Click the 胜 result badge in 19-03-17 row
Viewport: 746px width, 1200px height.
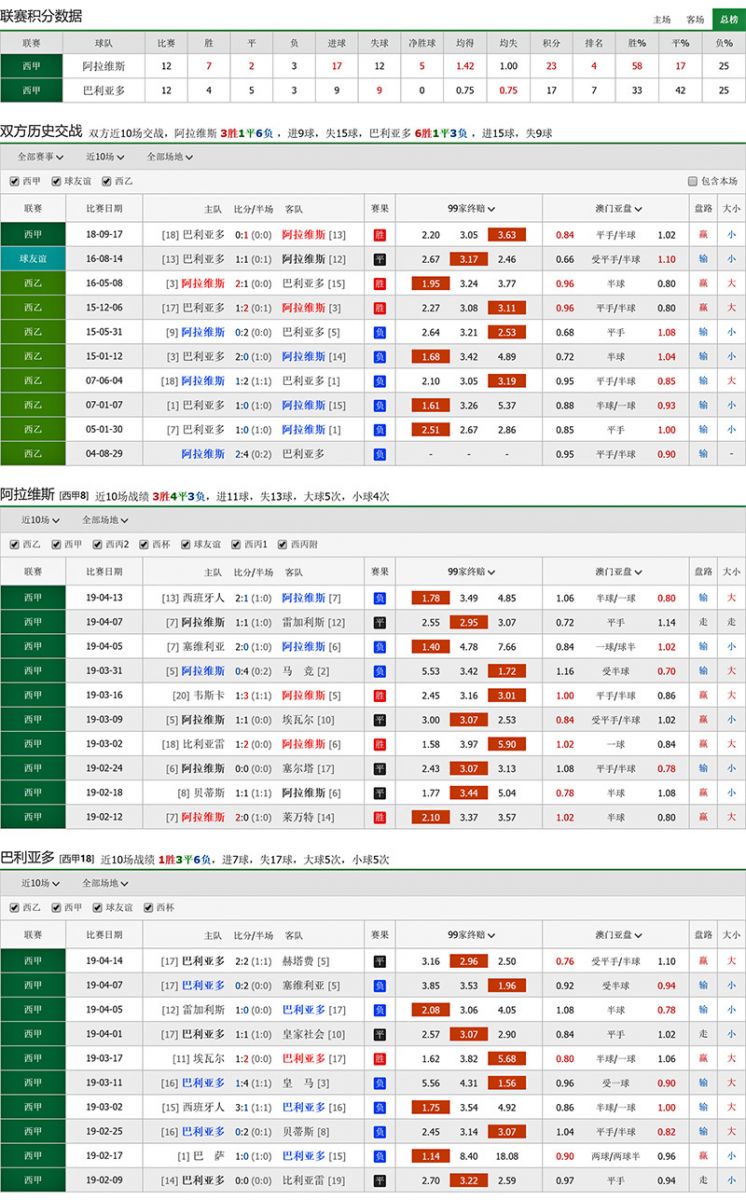coord(379,1058)
